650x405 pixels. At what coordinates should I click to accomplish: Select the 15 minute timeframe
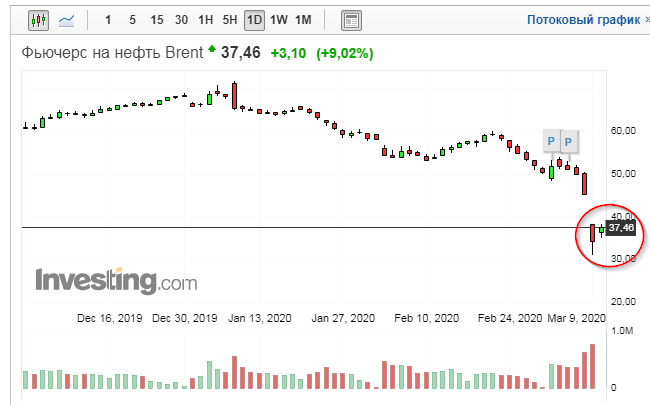[157, 20]
